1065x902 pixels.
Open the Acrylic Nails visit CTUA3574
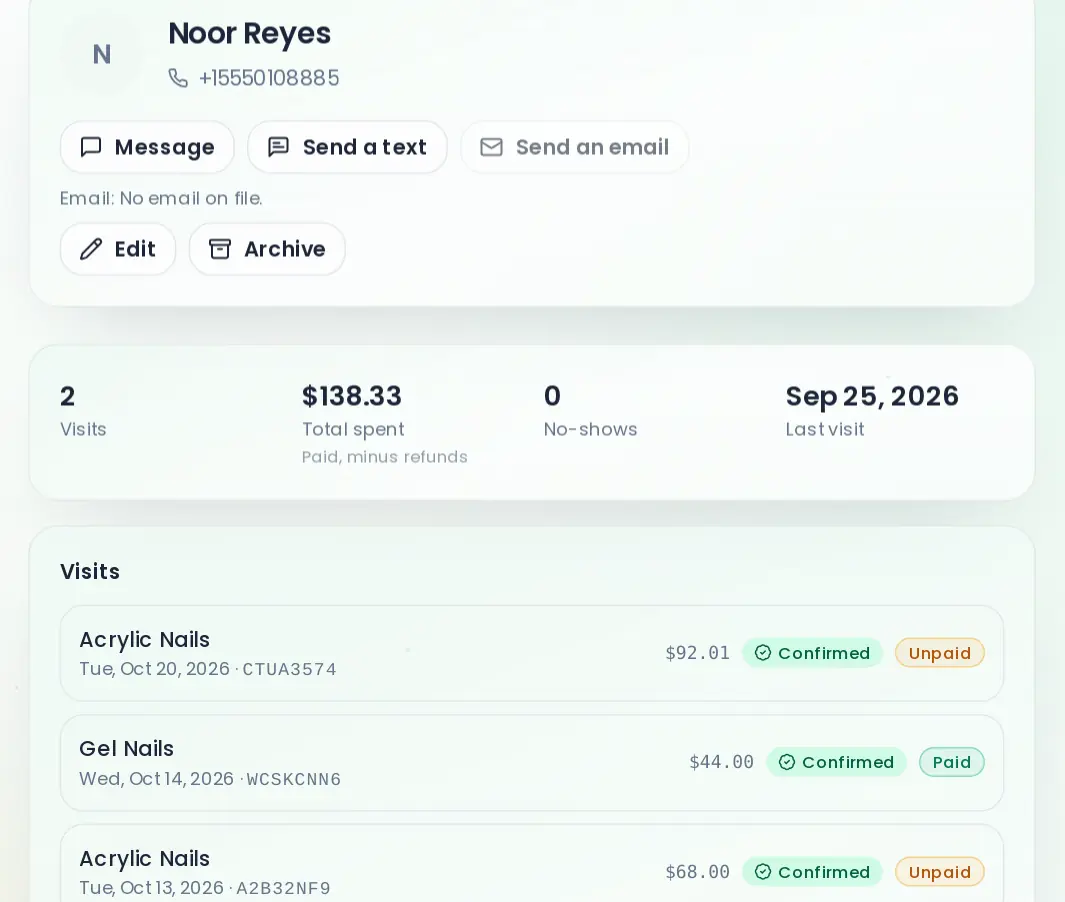(532, 653)
